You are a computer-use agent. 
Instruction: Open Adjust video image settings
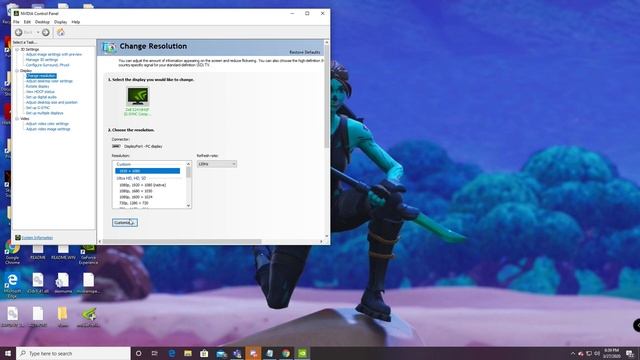(48, 129)
